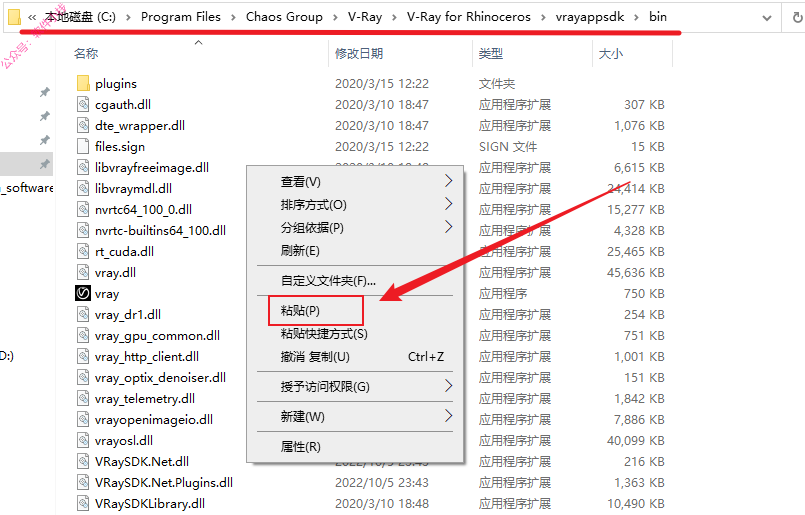Select the VRaySDK.Net.Plugins.dll file icon
The height and width of the screenshot is (515, 805).
[83, 483]
